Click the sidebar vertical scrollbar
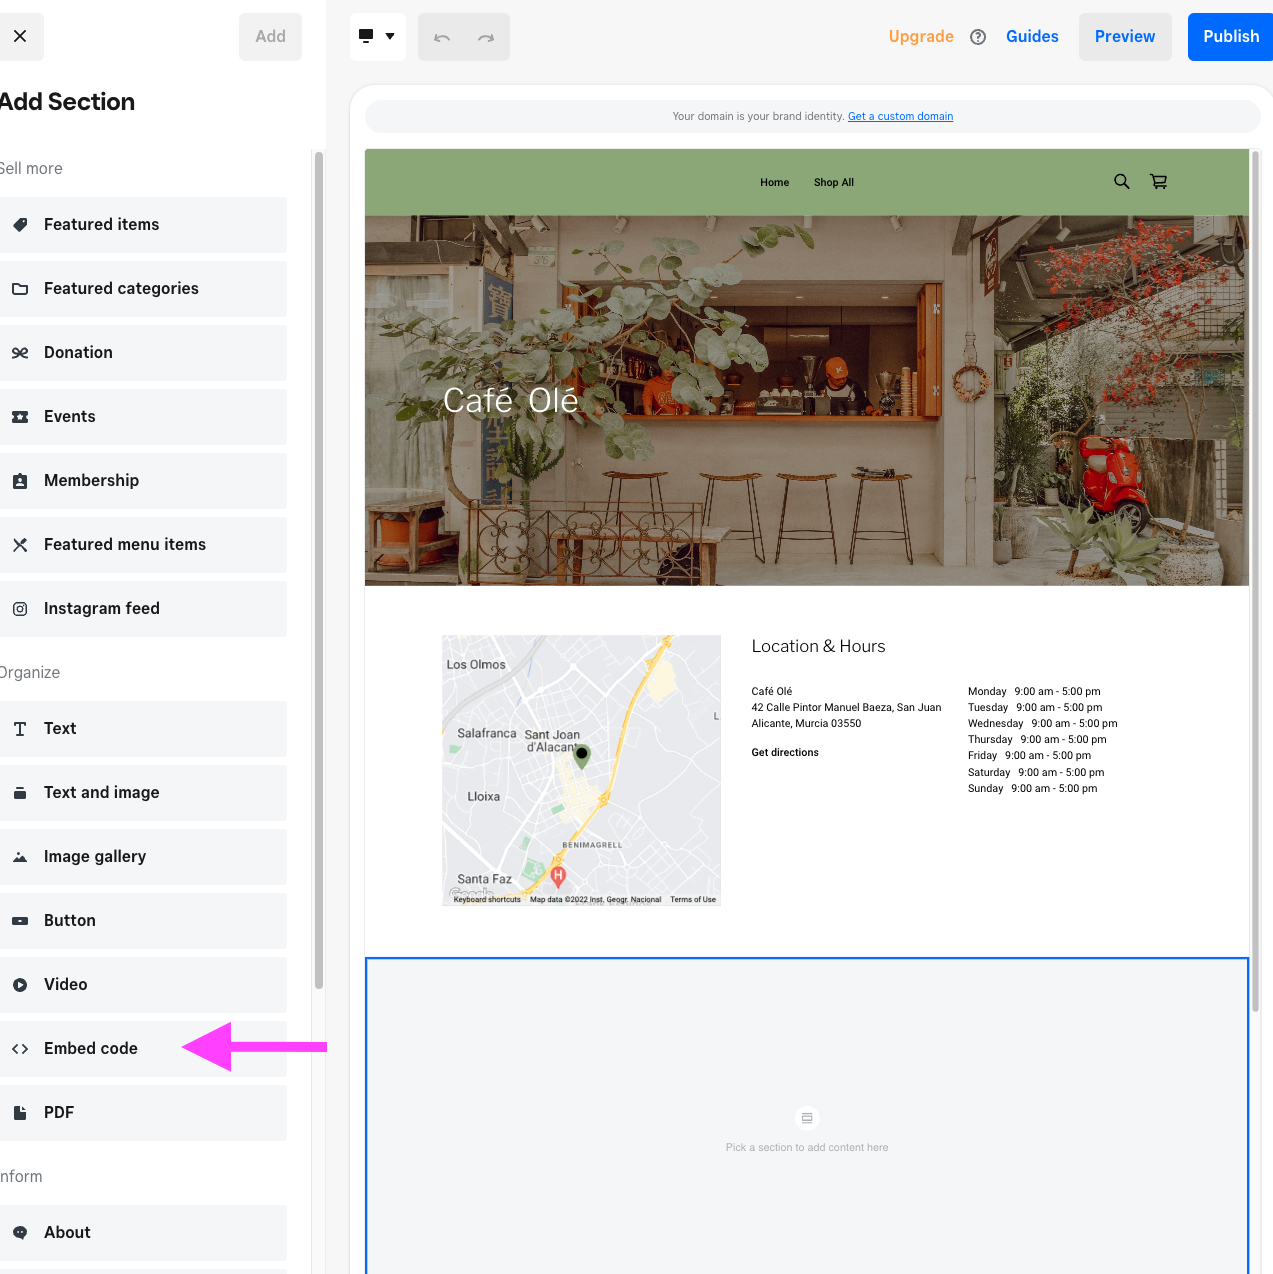1273x1274 pixels. tap(319, 570)
